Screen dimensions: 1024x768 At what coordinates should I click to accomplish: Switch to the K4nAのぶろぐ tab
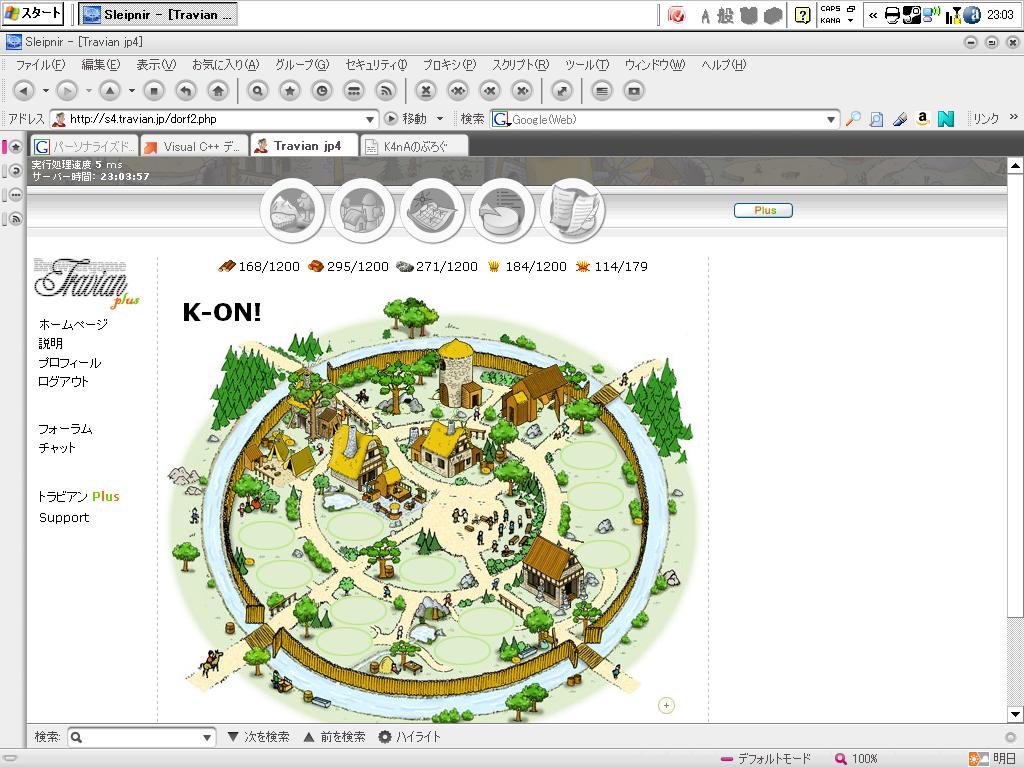(415, 146)
